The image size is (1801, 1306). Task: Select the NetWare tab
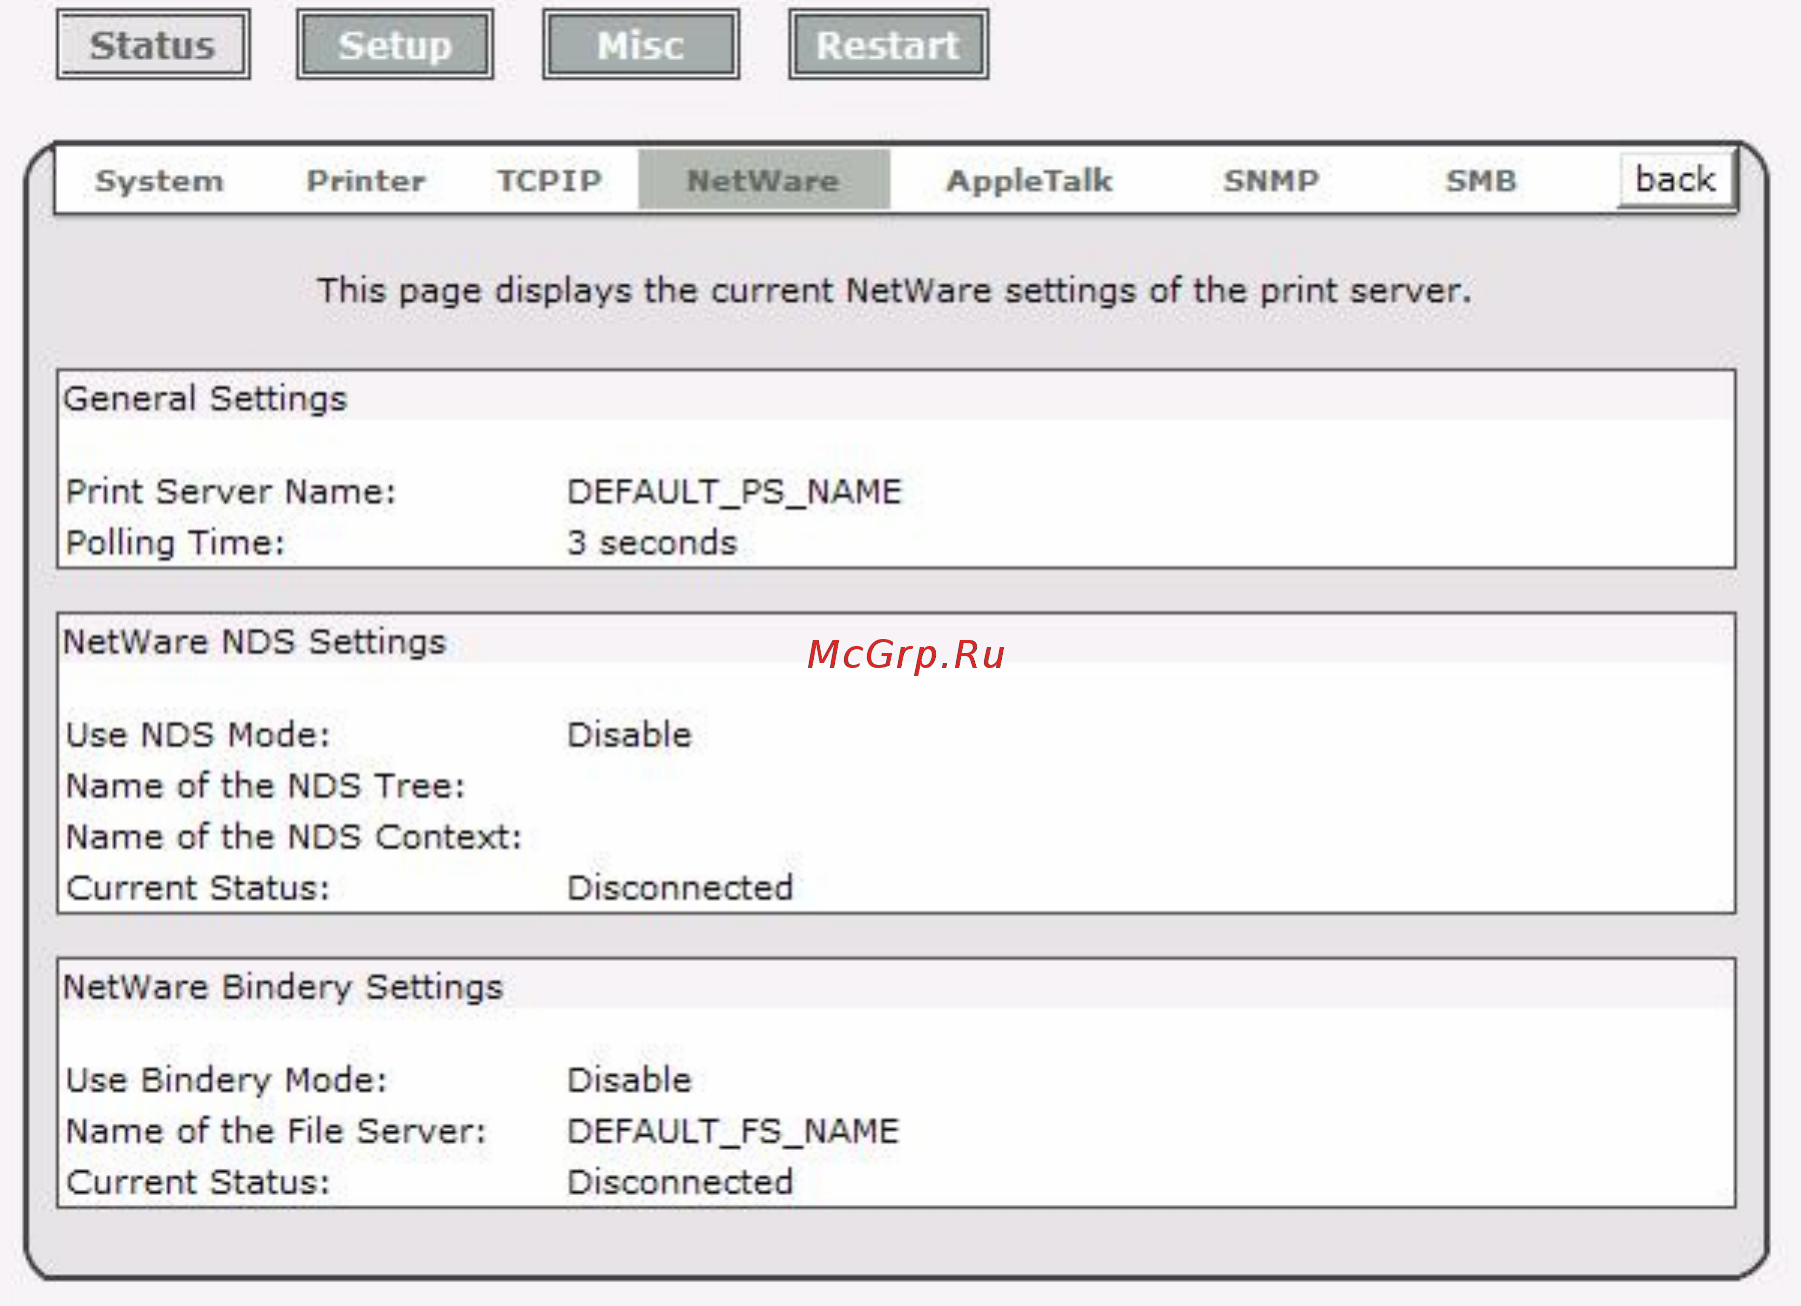(x=764, y=180)
